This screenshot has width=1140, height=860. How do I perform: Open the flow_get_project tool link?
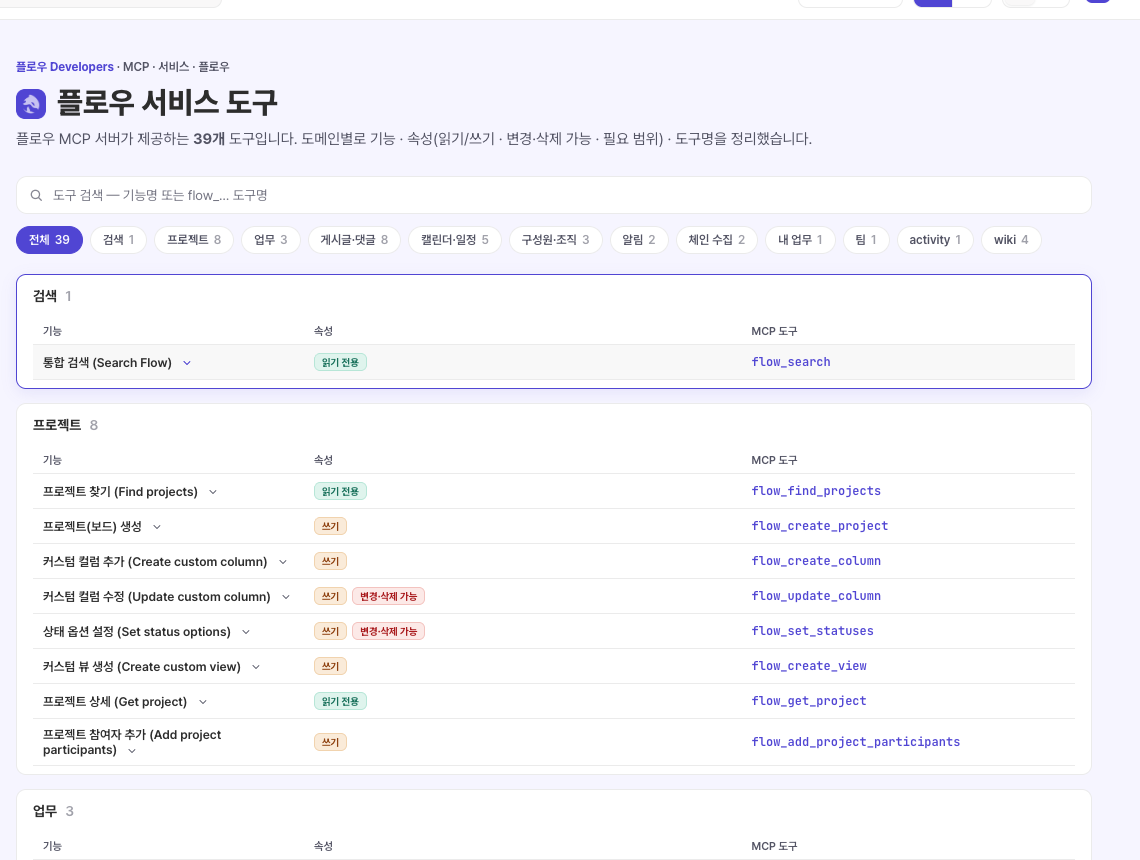(808, 701)
